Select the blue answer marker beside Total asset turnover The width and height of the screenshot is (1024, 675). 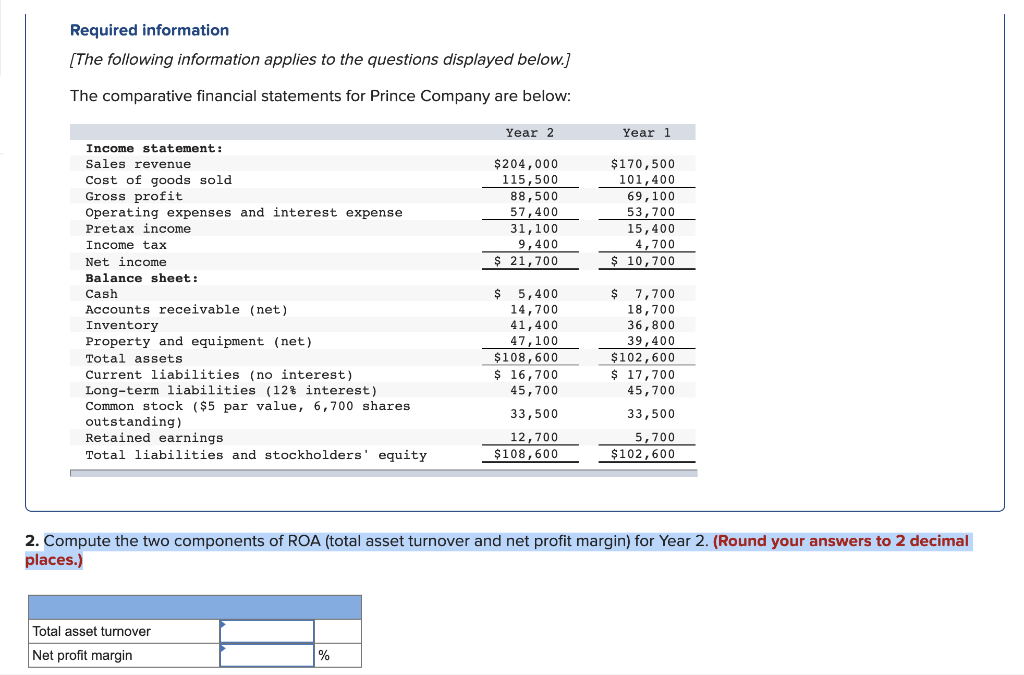224,625
